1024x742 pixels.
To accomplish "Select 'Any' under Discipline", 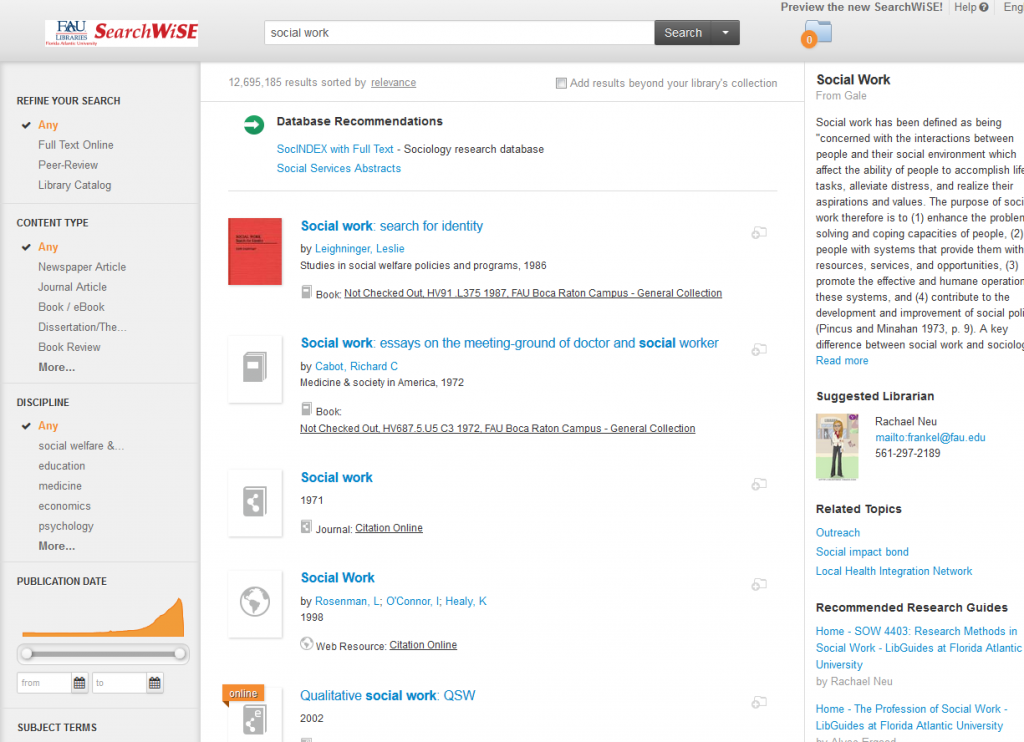I will 48,426.
